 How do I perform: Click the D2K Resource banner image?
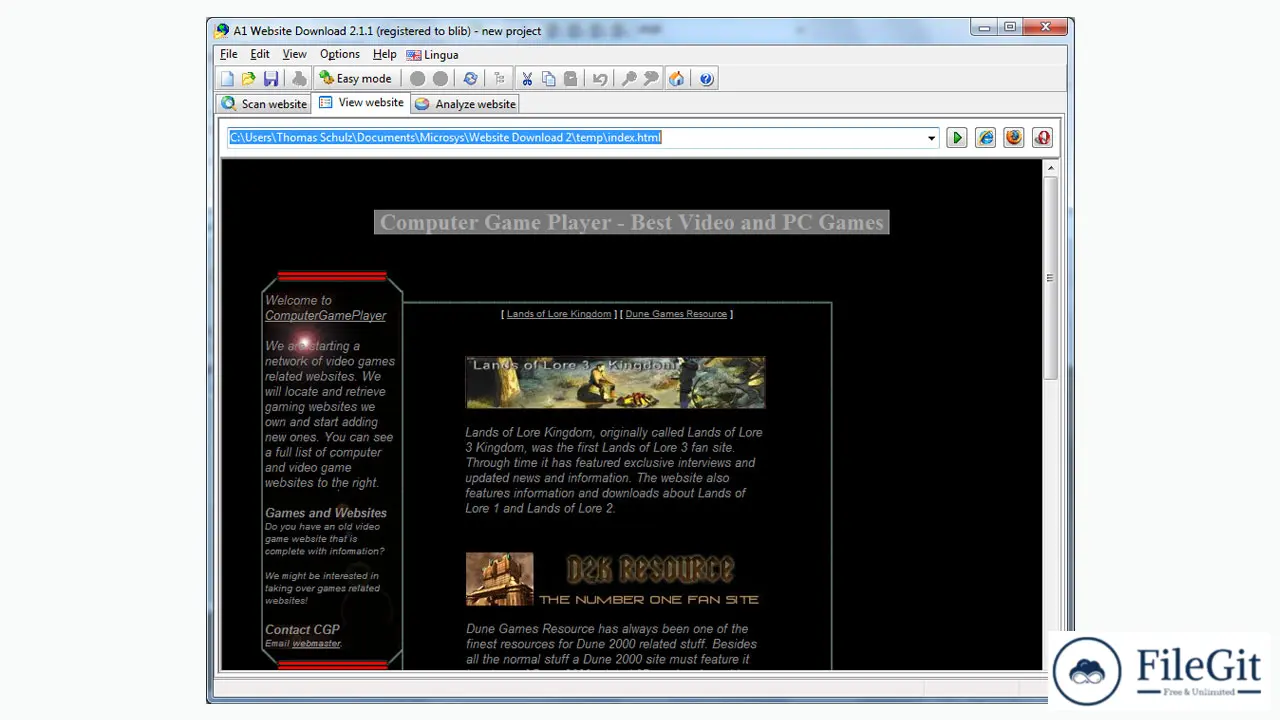(x=612, y=580)
